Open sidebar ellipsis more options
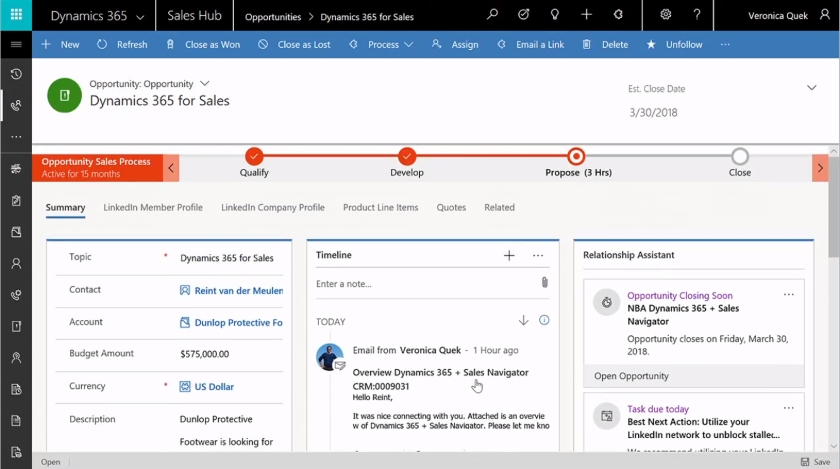Screen dimensions: 840x469 16,137
